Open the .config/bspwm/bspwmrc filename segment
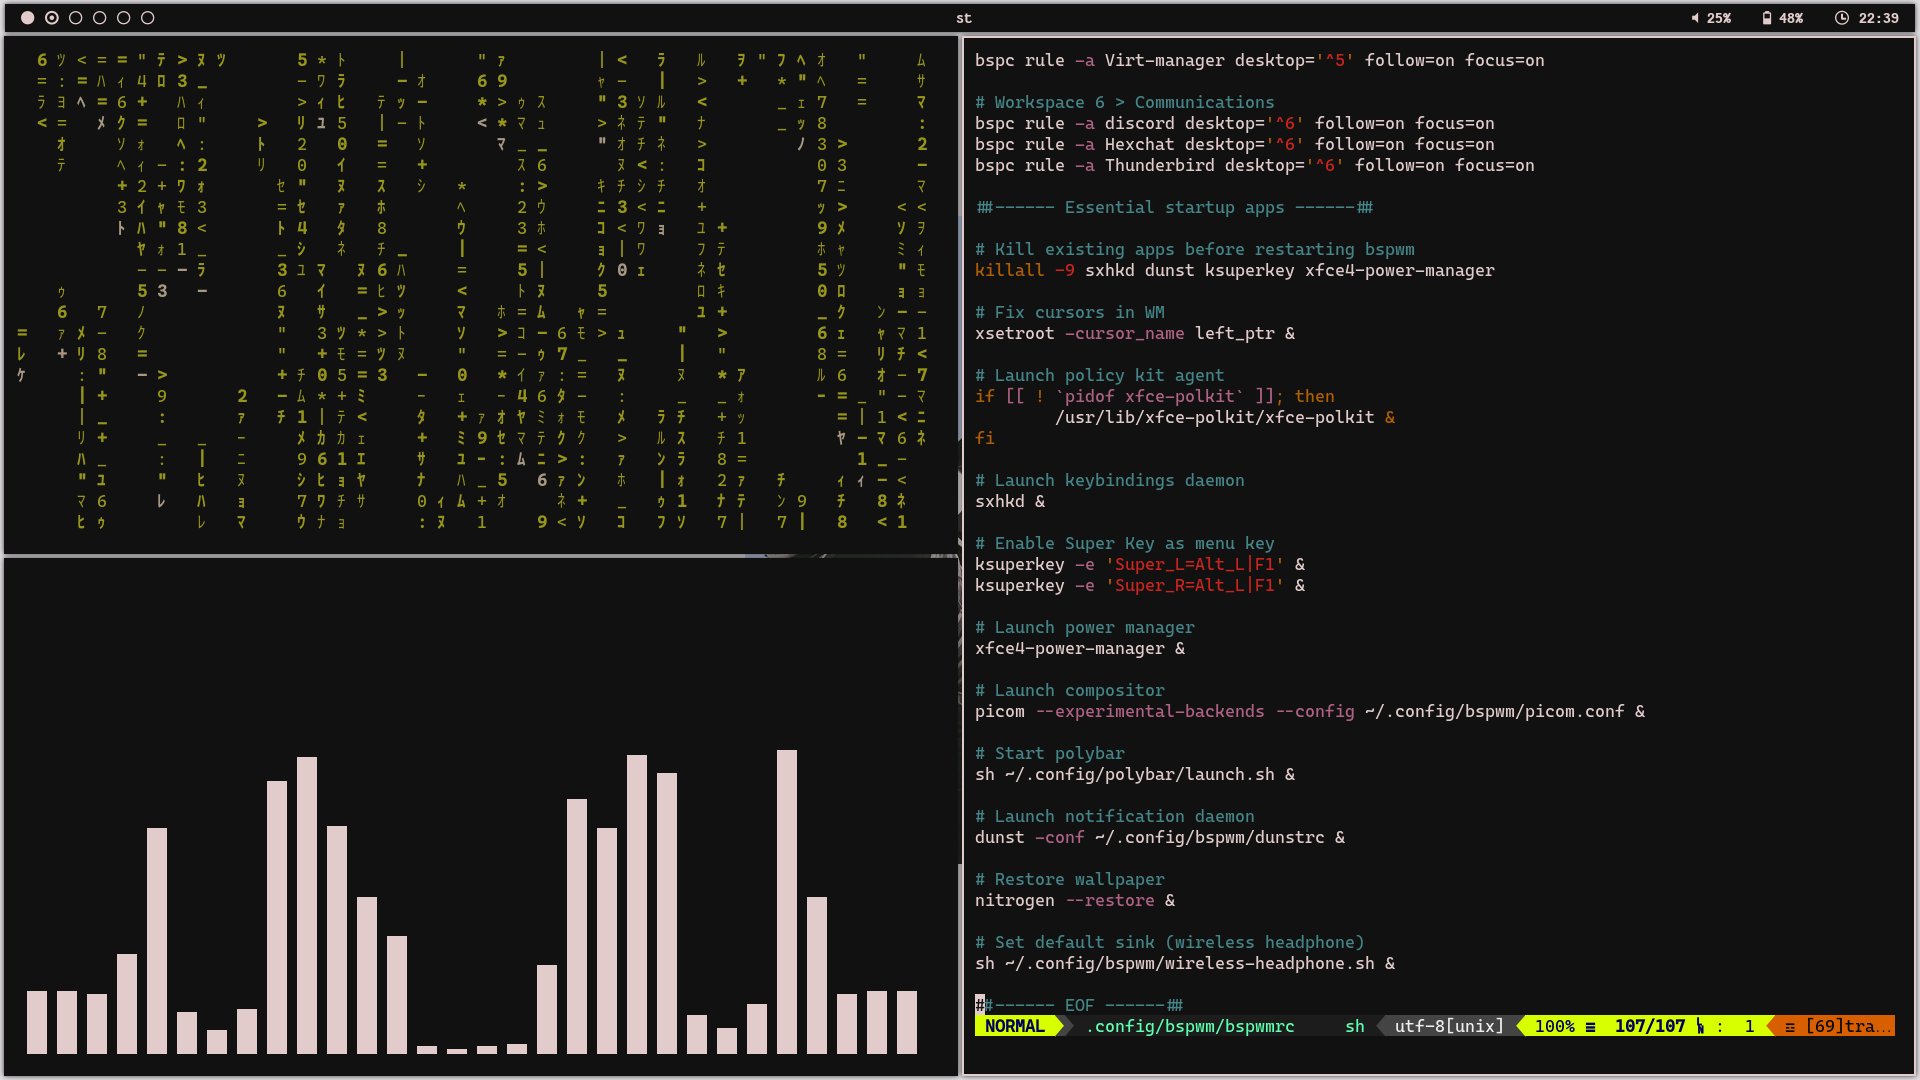This screenshot has width=1920, height=1080. click(1190, 1026)
